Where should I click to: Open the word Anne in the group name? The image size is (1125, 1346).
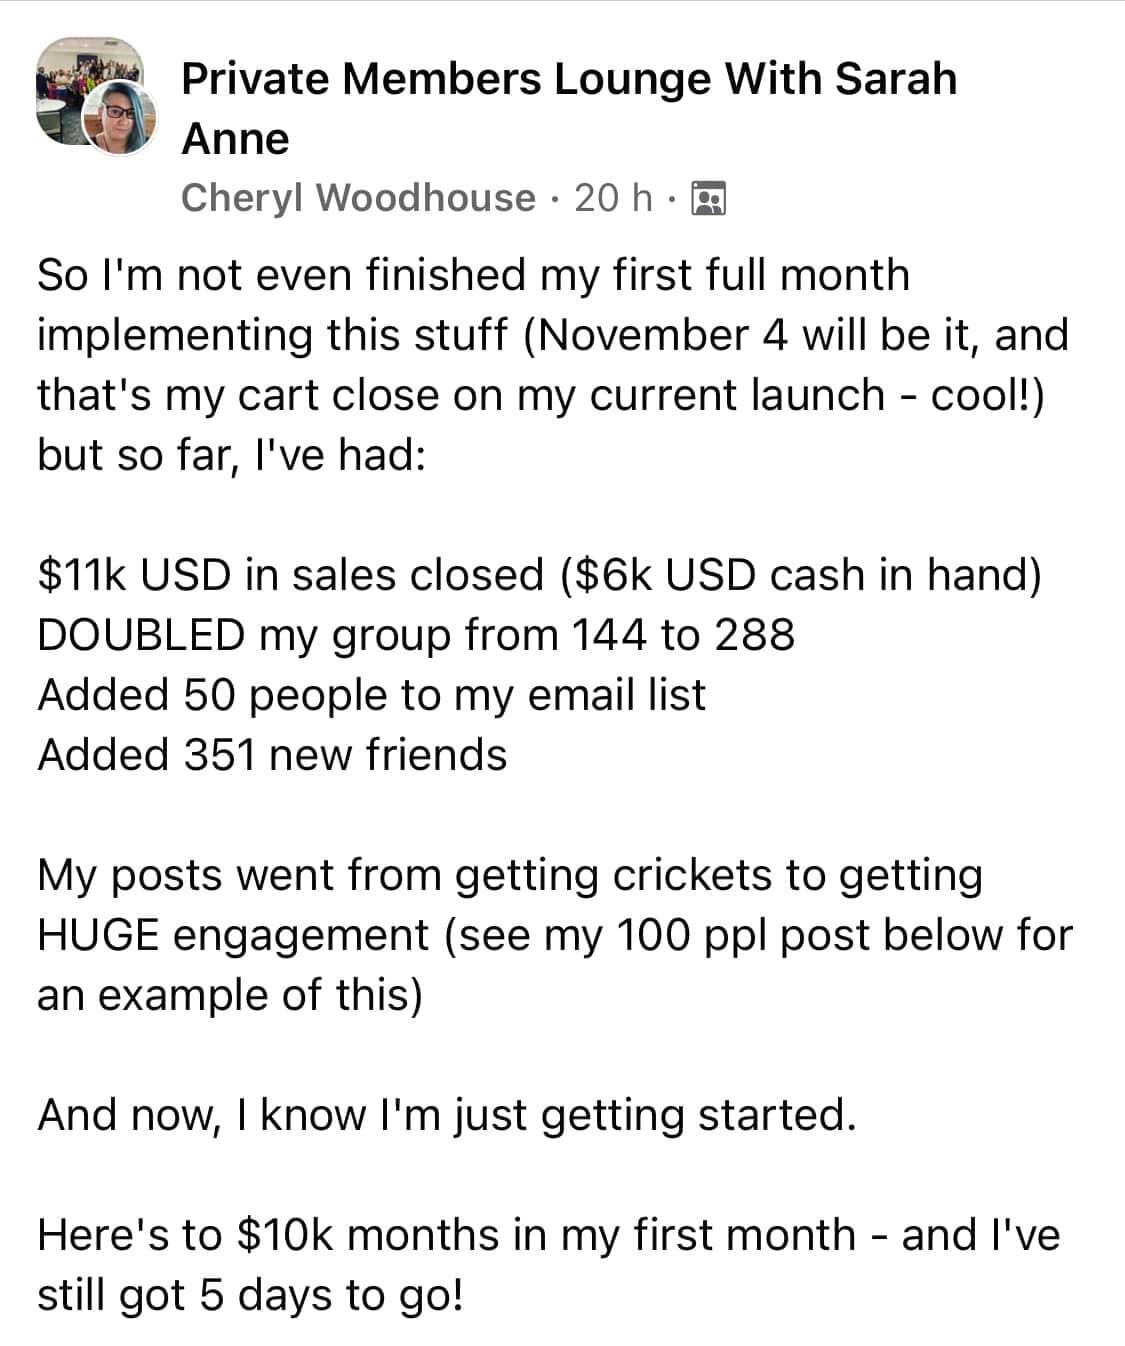(x=235, y=139)
